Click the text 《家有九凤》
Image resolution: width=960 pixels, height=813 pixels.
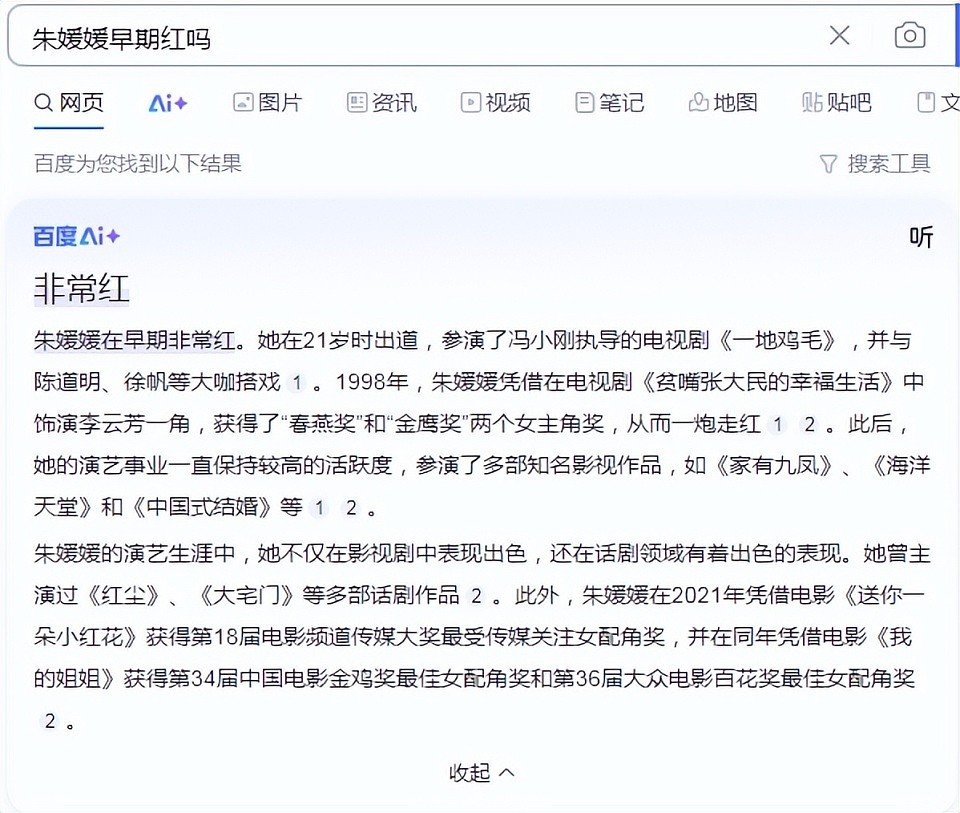click(775, 466)
